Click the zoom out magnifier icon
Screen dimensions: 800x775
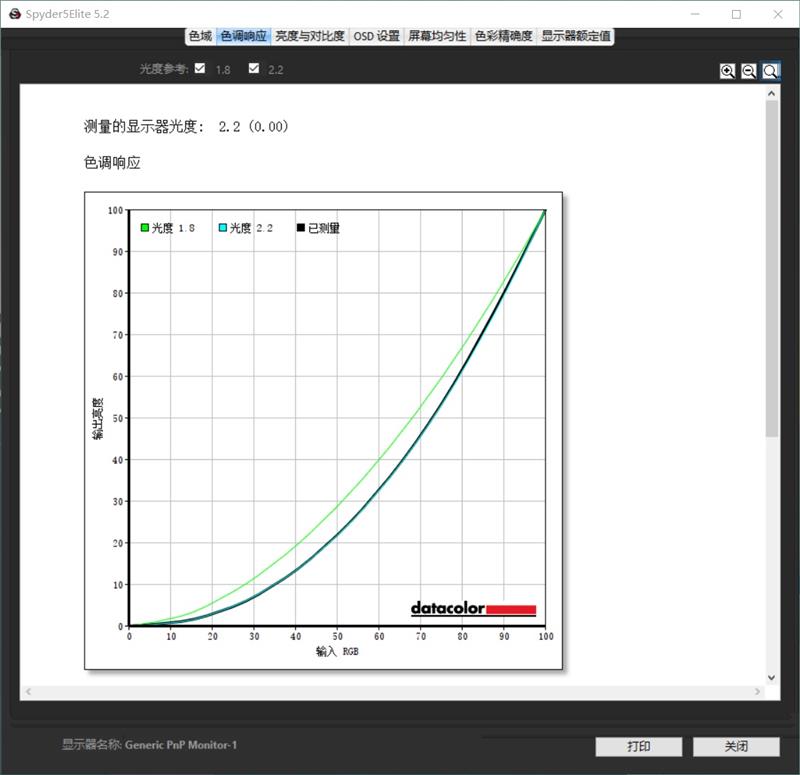point(747,70)
